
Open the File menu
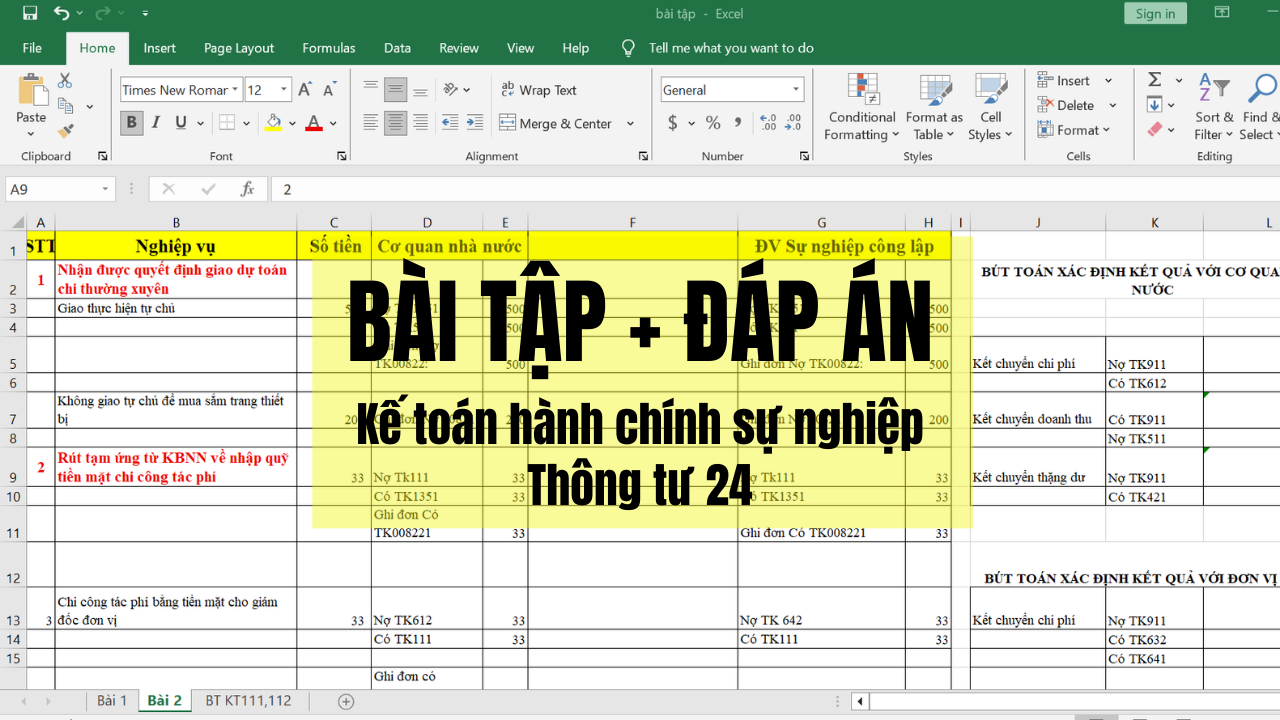(32, 48)
